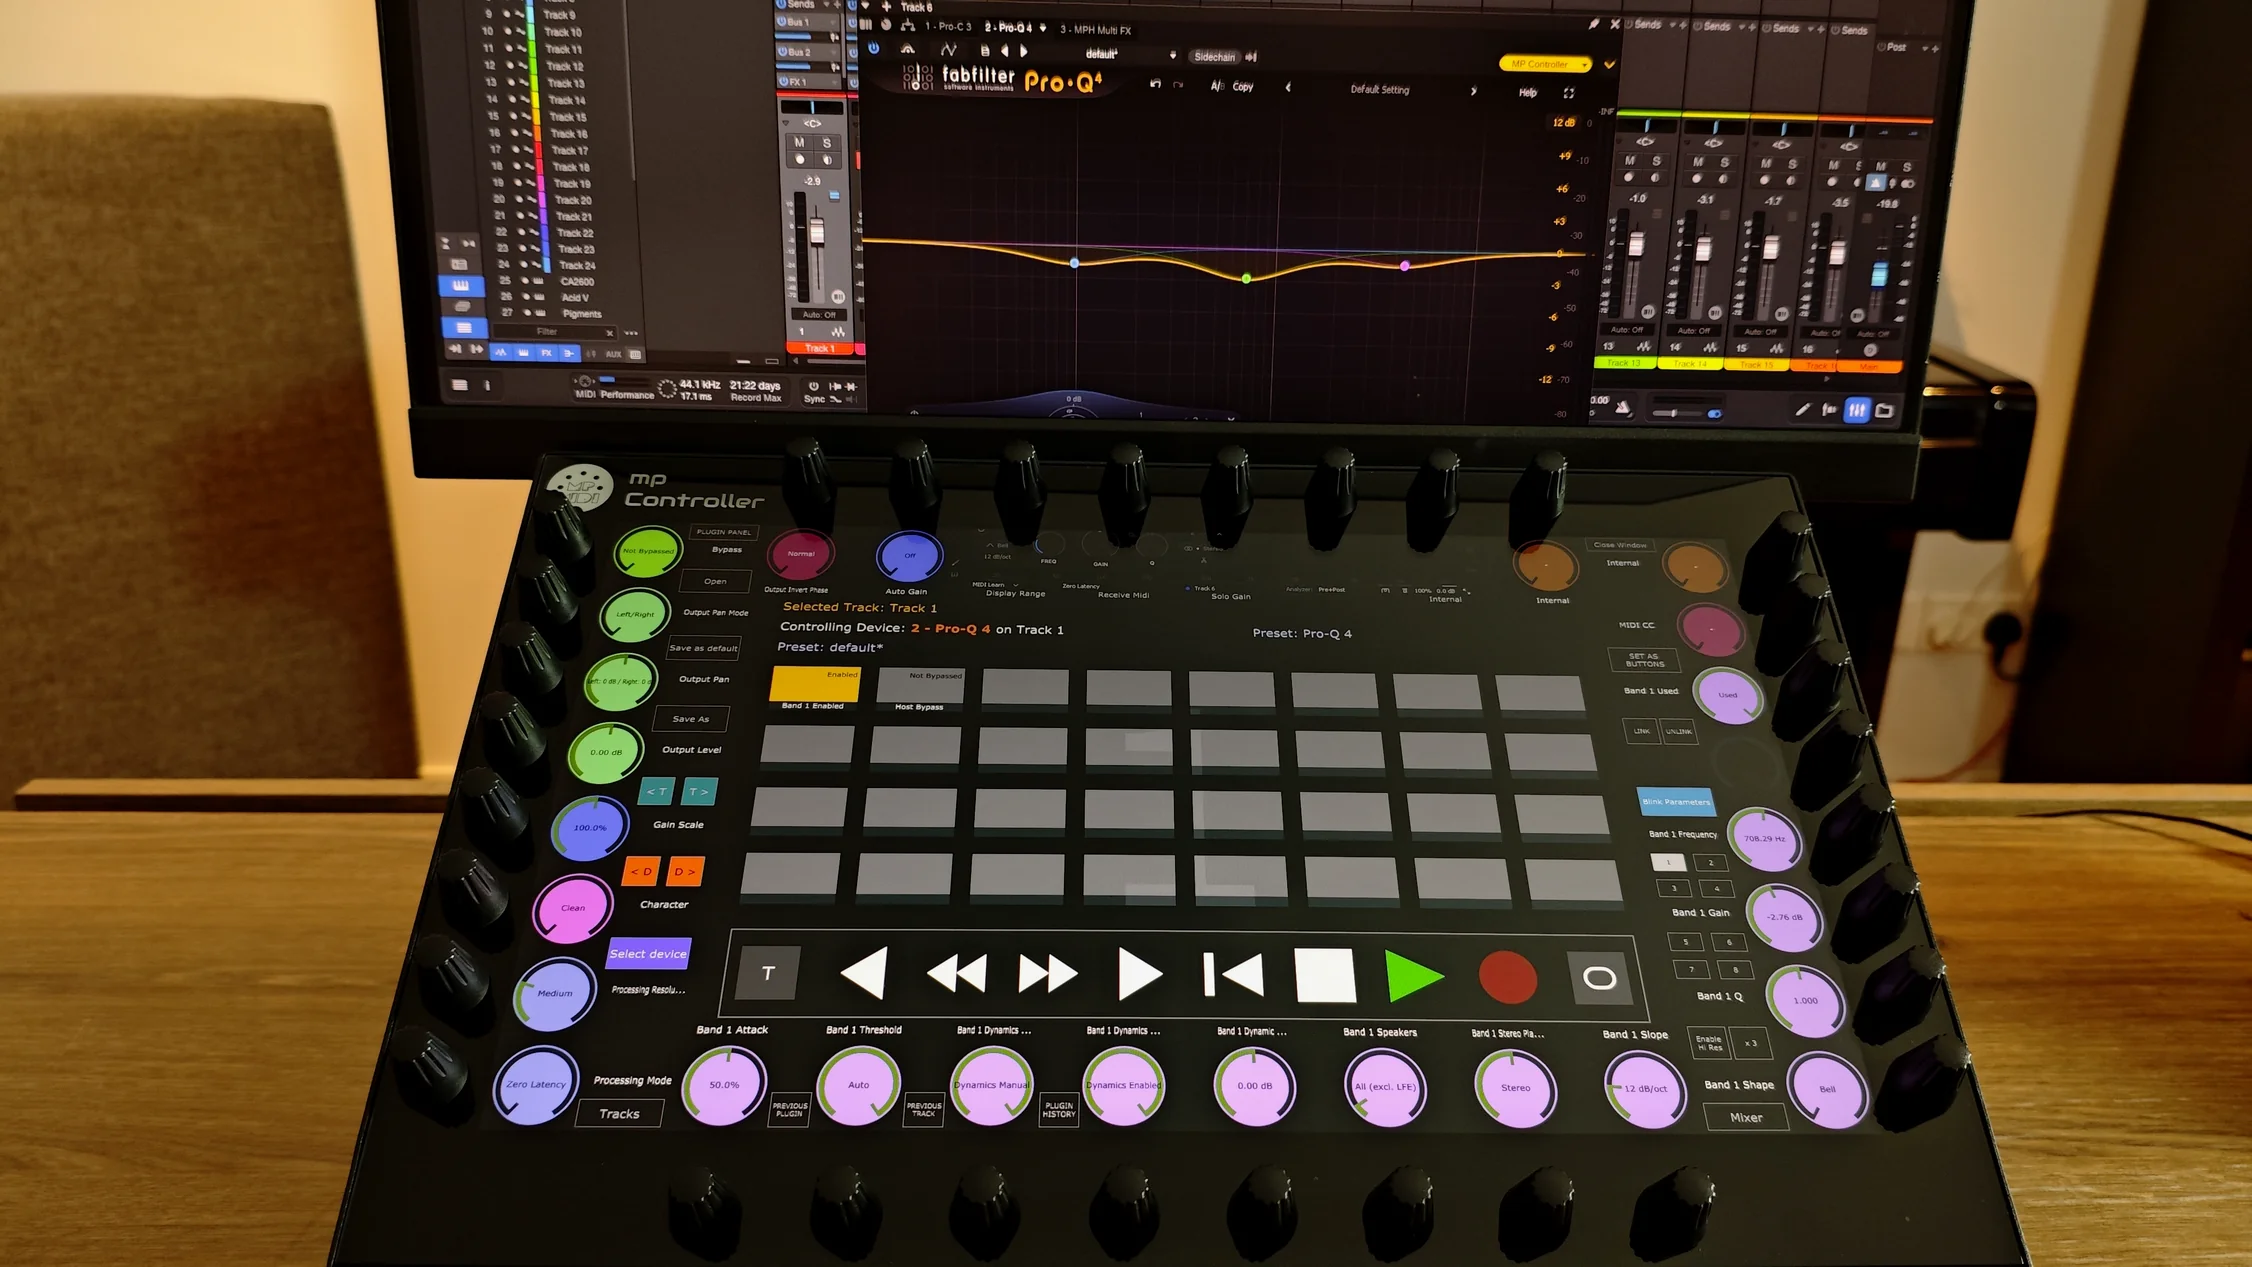
Task: Tap the red Record transport button
Action: coord(1507,978)
